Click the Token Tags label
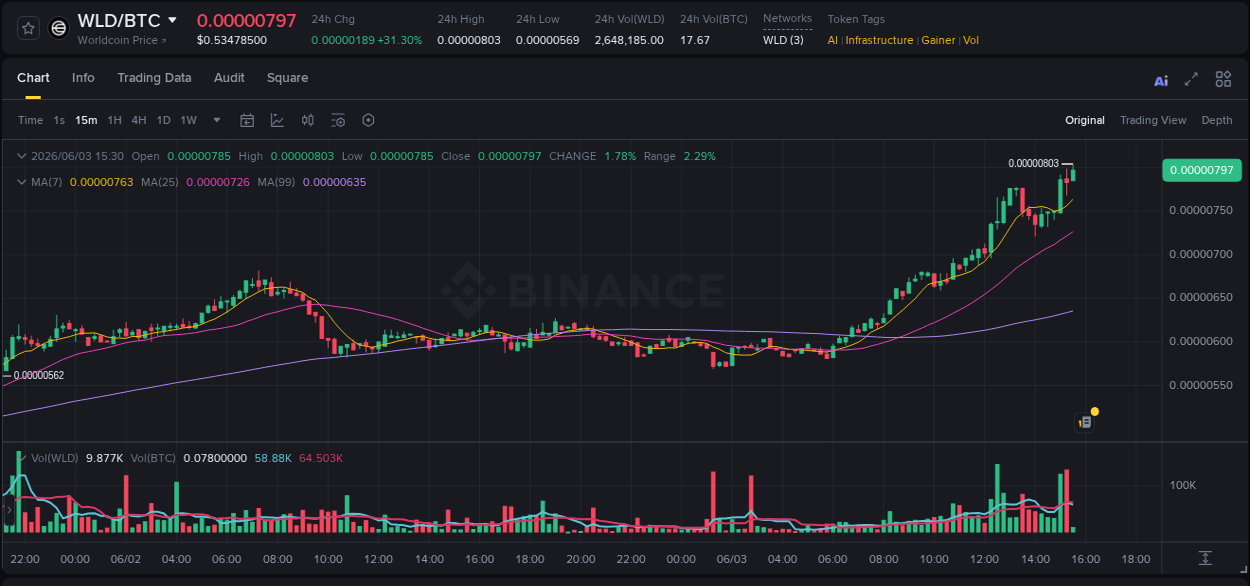1250x586 pixels. tap(856, 19)
